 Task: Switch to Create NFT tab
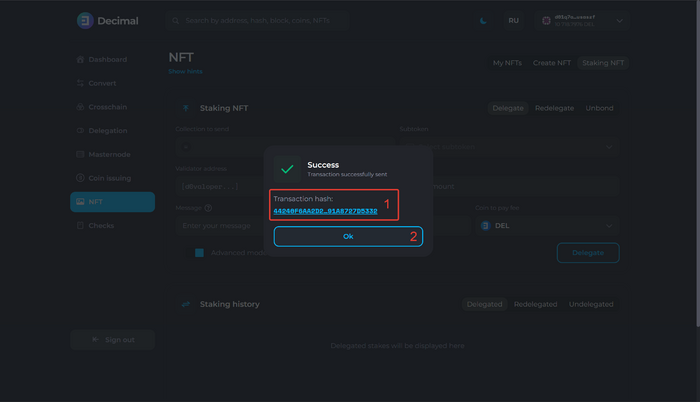click(x=552, y=63)
